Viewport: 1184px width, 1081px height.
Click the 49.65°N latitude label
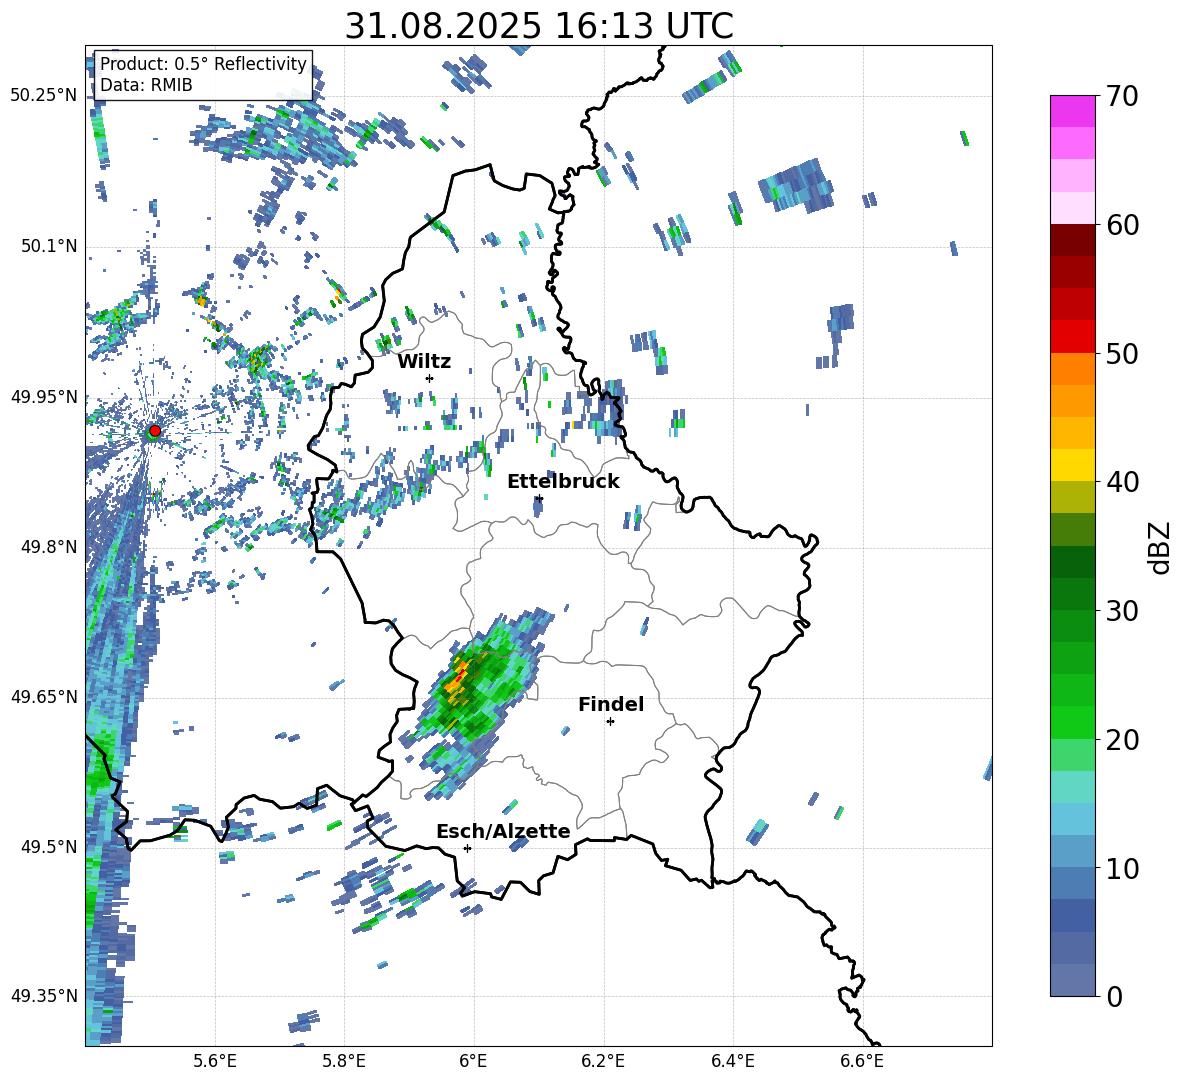click(43, 697)
